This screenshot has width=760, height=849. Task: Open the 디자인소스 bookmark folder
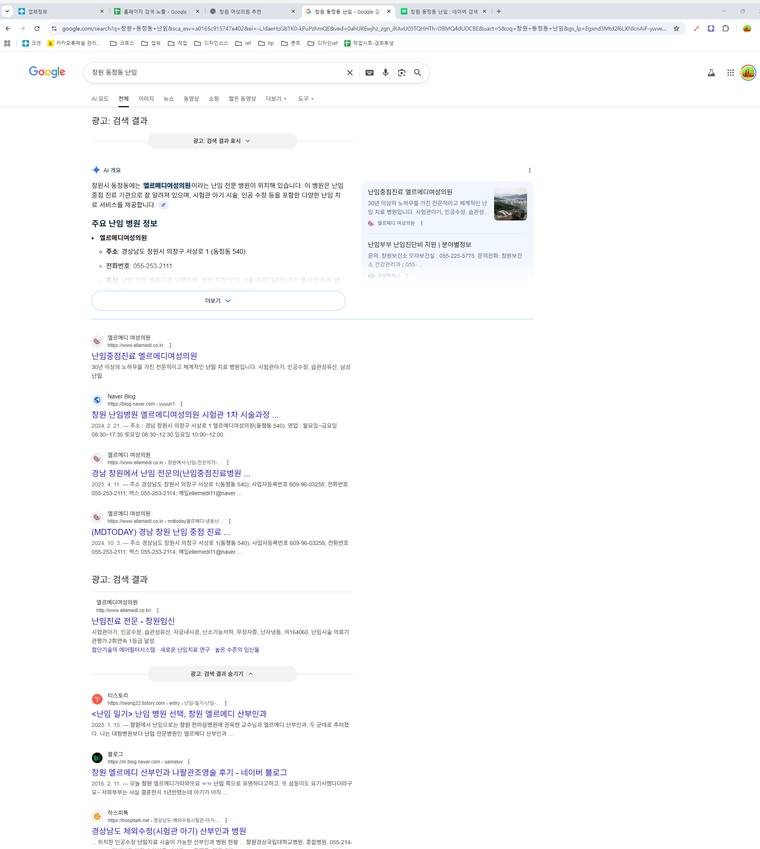[x=211, y=43]
